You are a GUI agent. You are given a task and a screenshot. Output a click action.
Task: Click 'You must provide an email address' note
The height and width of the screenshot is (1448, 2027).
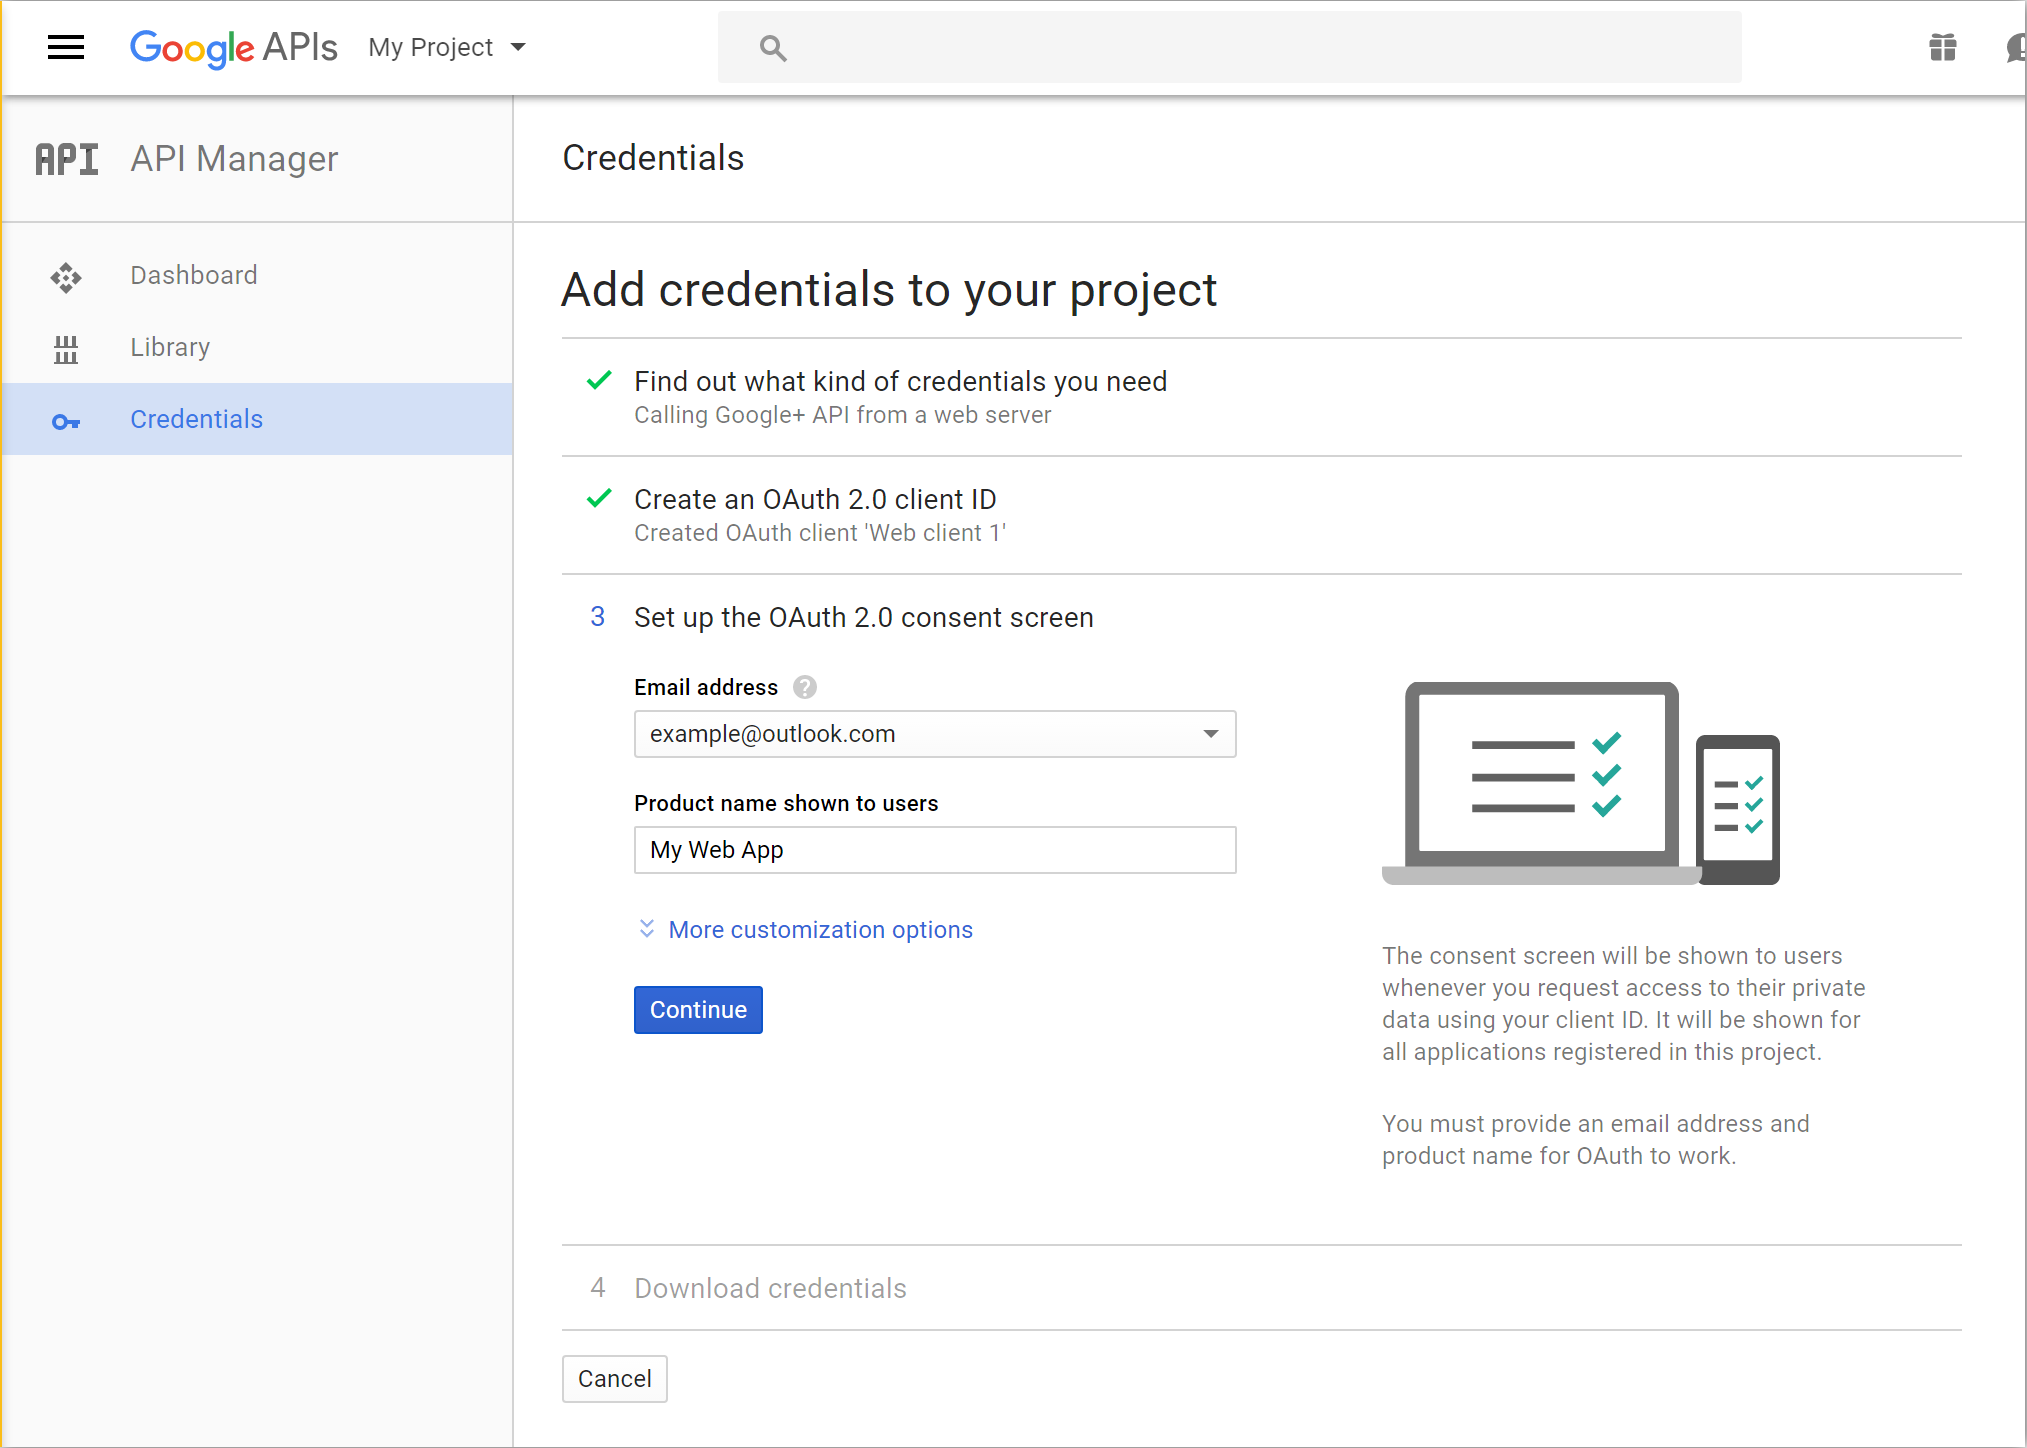tap(1595, 1140)
